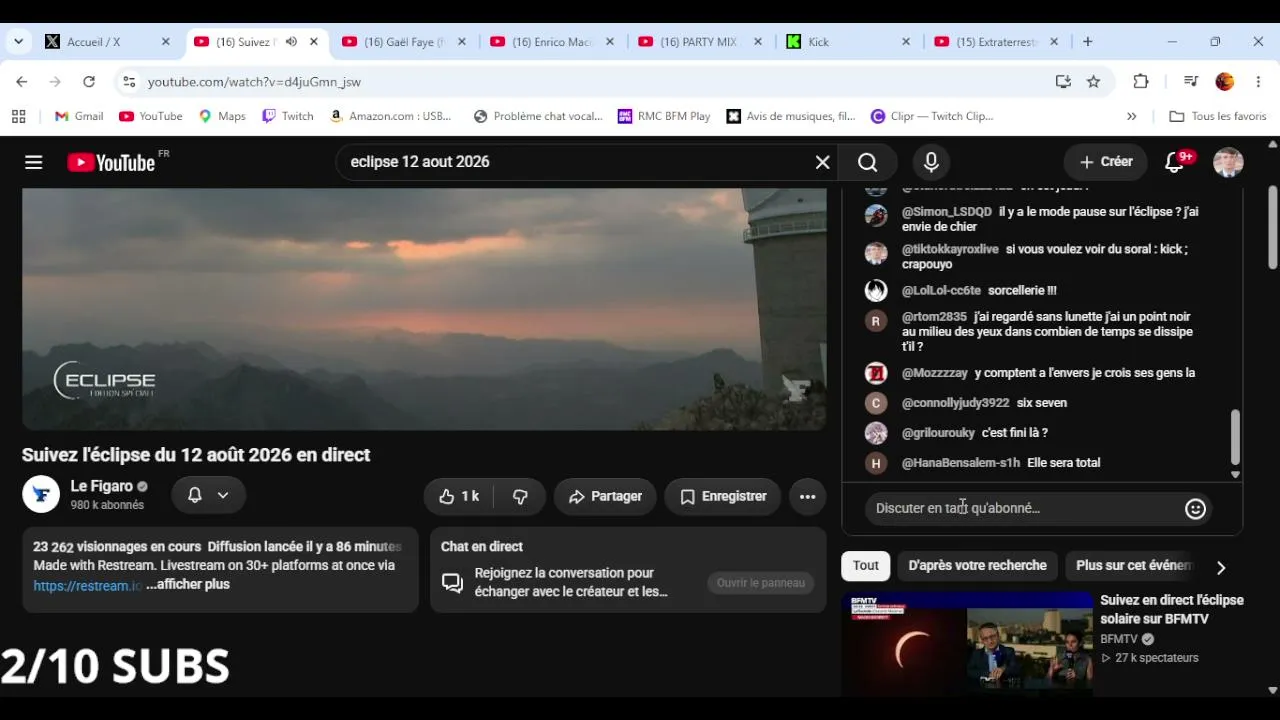The width and height of the screenshot is (1280, 720).
Task: Open a new browser tab
Action: [x=1088, y=42]
